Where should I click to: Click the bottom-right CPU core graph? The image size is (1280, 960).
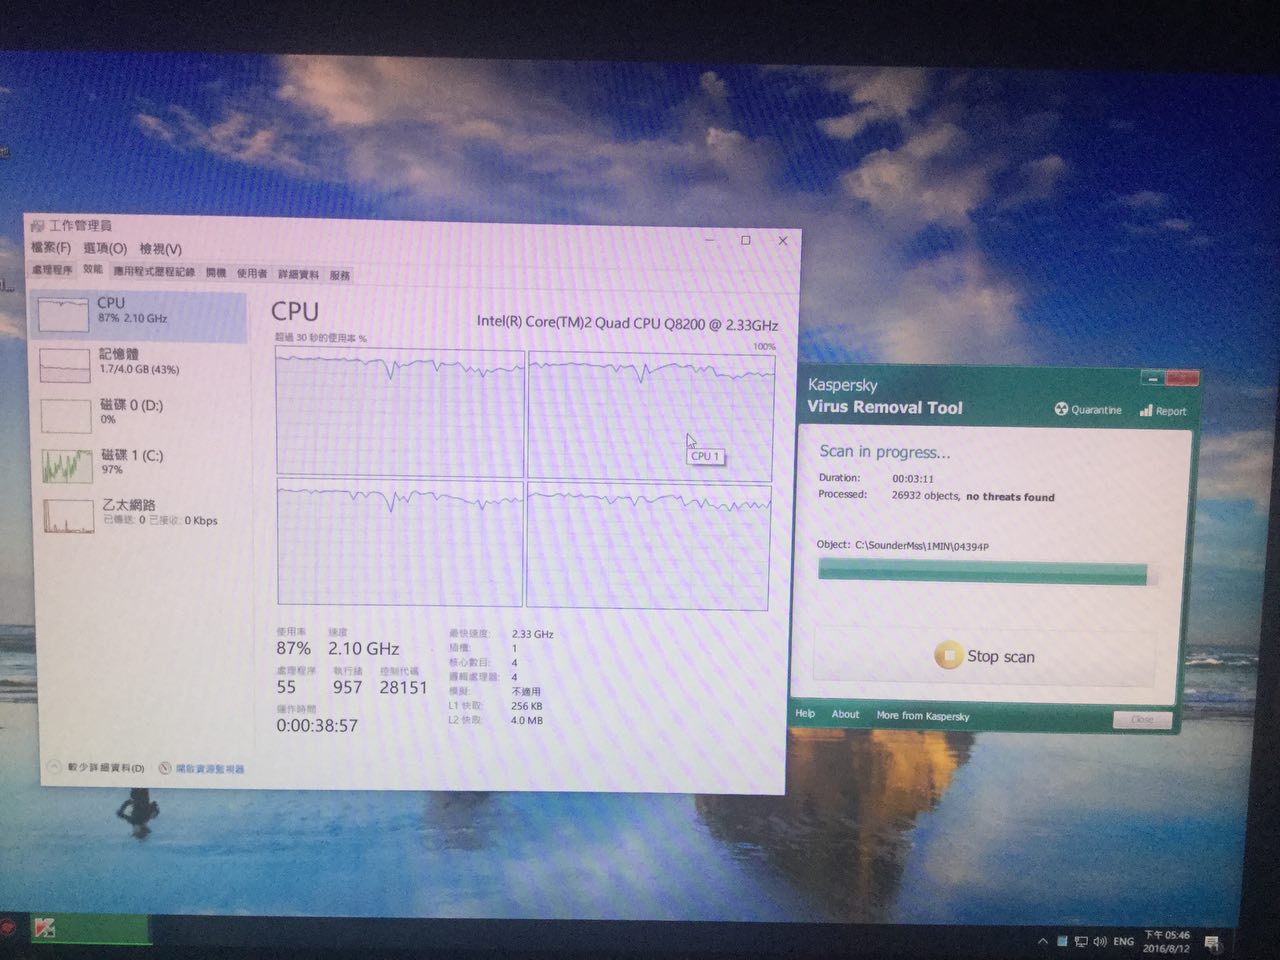[x=648, y=546]
